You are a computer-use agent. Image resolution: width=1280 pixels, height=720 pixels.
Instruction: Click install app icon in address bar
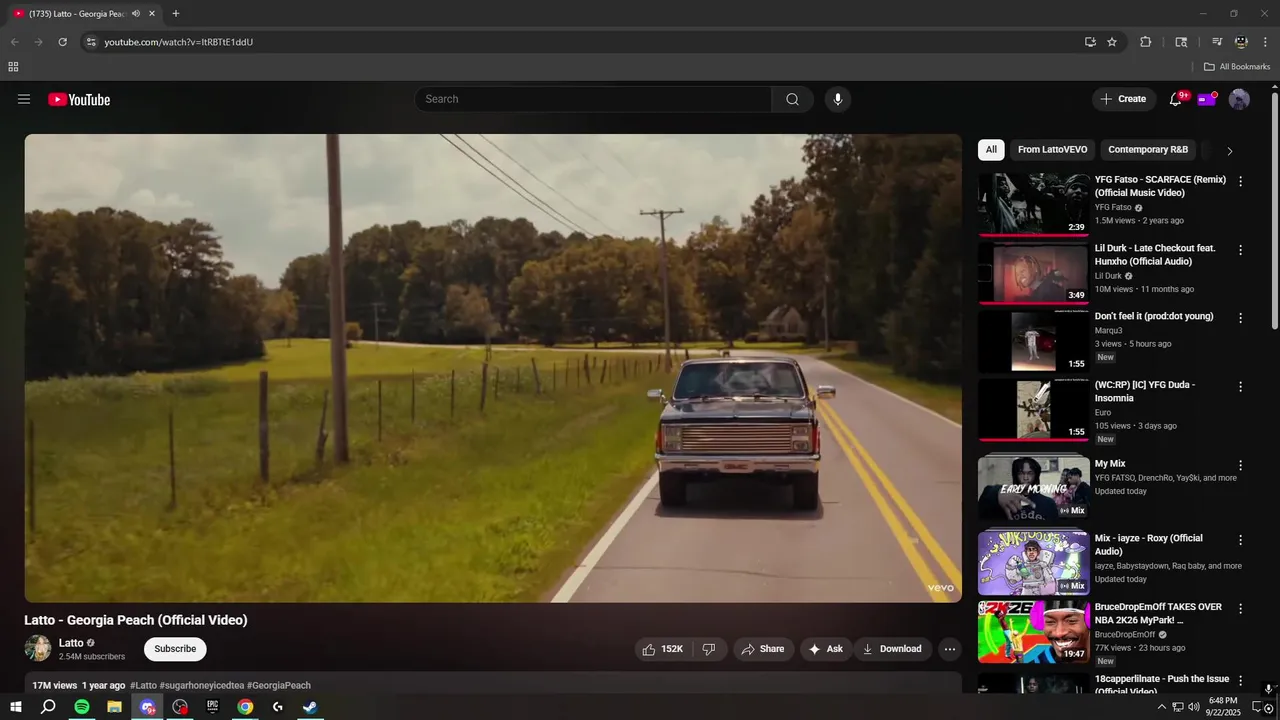(x=1090, y=42)
